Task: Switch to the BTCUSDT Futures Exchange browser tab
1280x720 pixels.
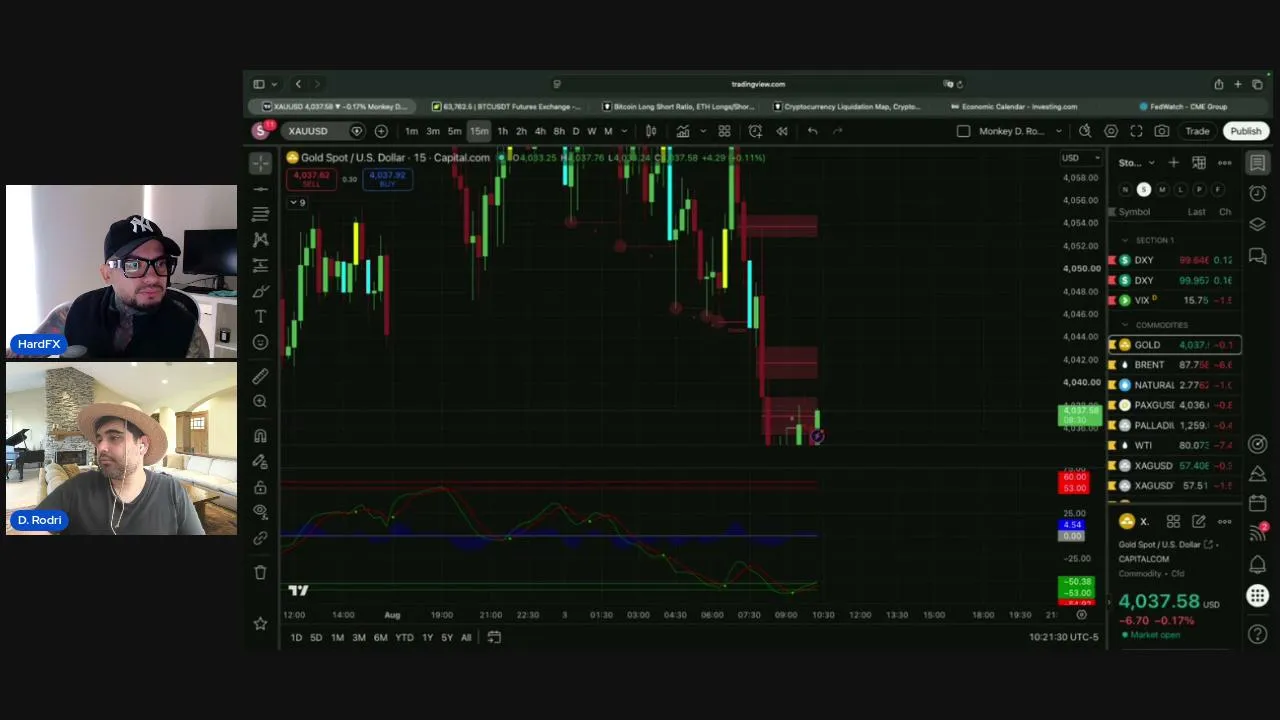Action: [x=506, y=107]
